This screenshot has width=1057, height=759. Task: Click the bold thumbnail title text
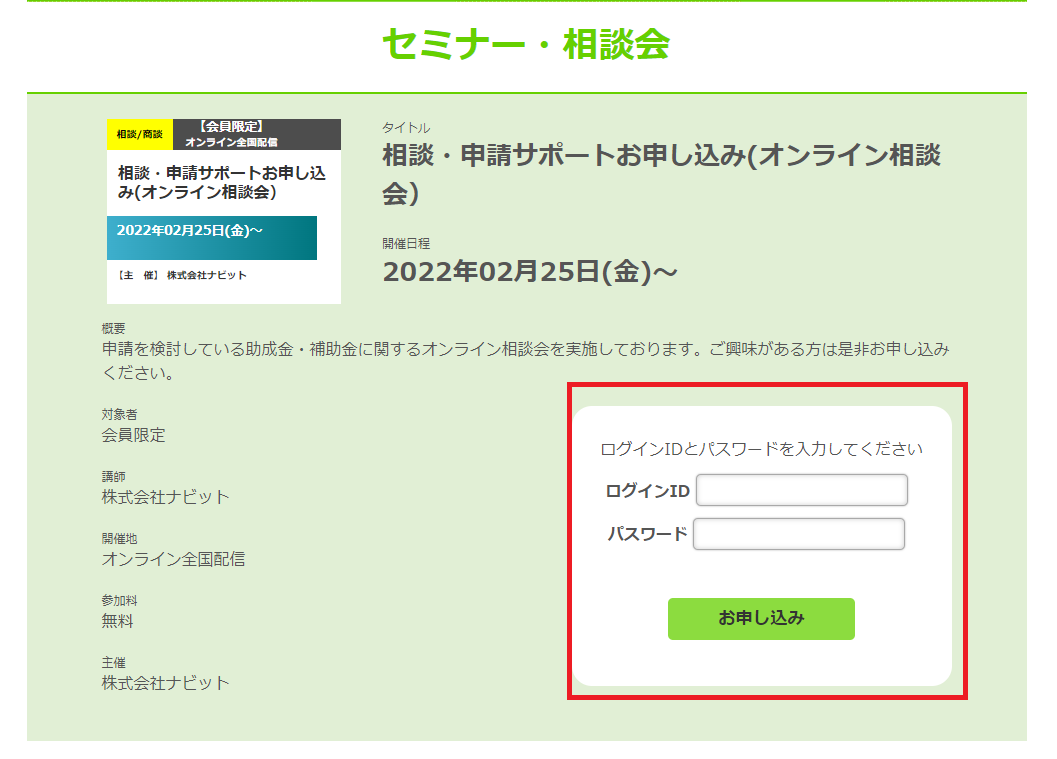click(222, 182)
